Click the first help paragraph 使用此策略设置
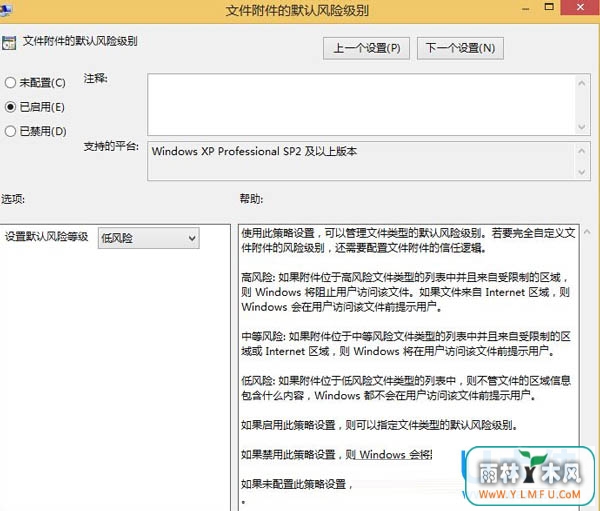 pos(408,240)
